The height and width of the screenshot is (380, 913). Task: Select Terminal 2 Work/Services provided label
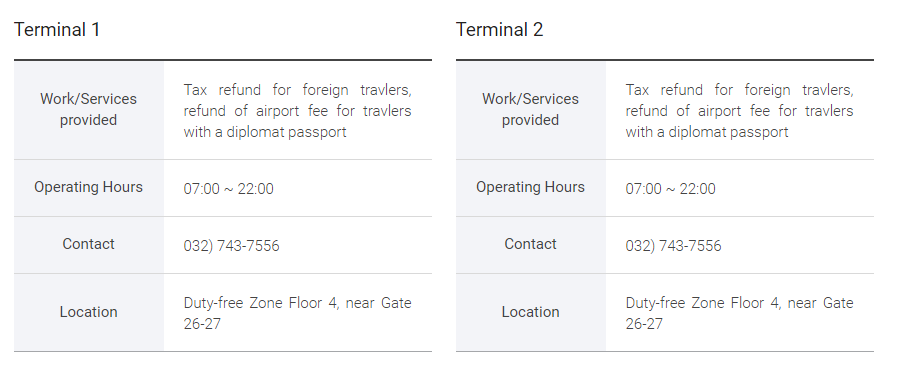[x=530, y=109]
